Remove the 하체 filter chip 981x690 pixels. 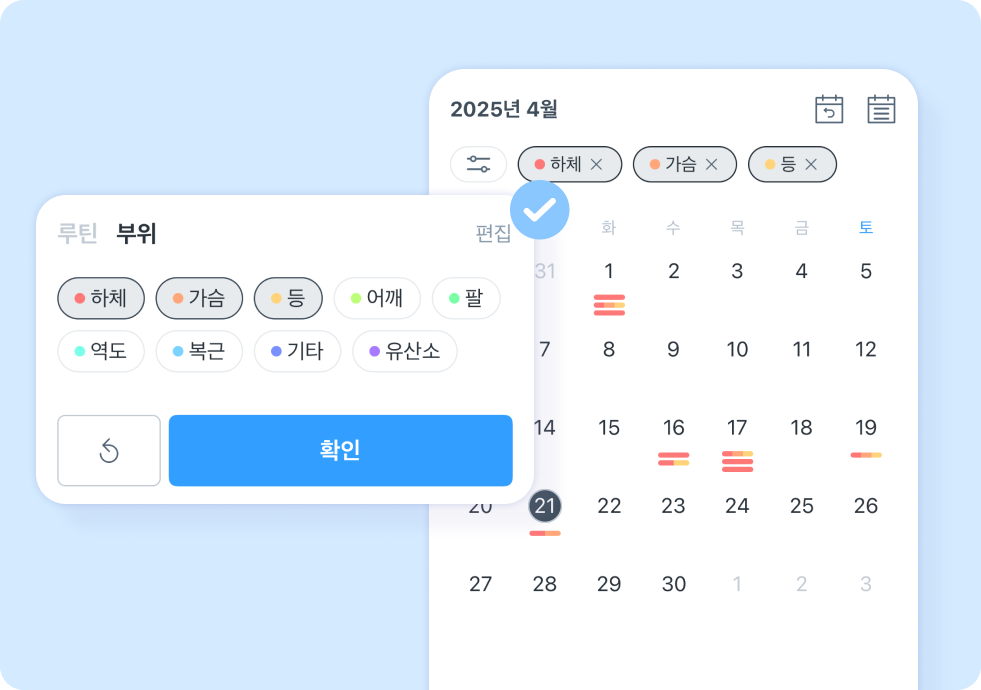596,165
